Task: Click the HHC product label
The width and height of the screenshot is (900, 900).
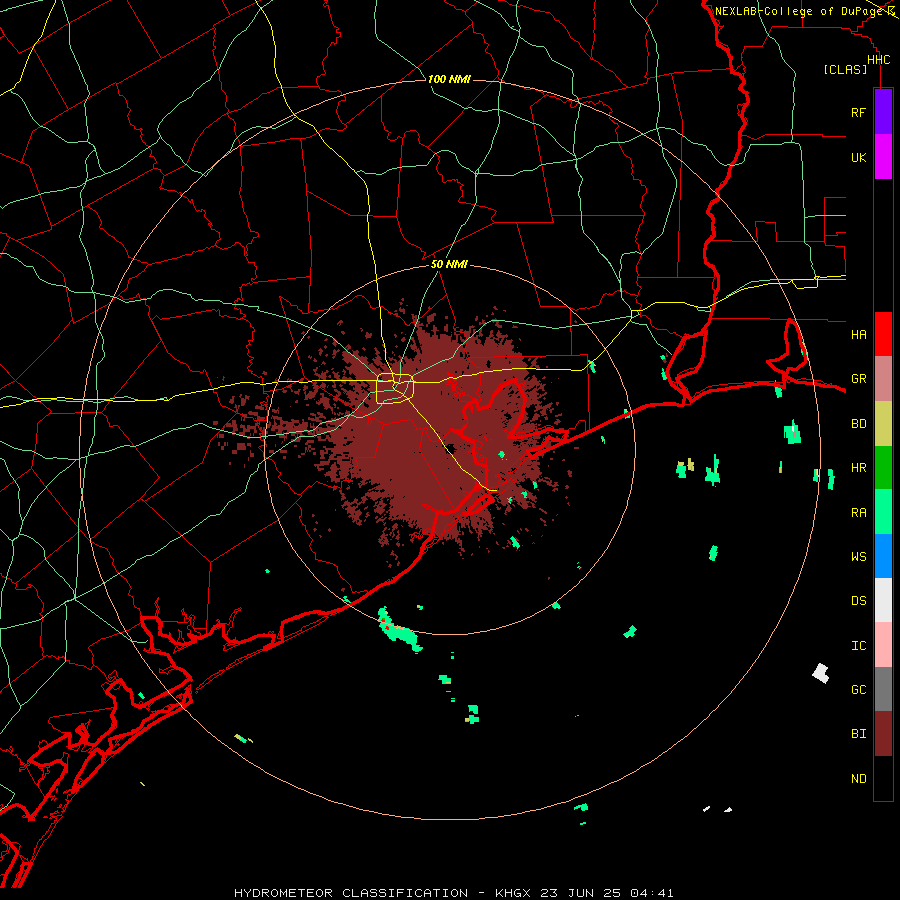Action: click(x=878, y=59)
